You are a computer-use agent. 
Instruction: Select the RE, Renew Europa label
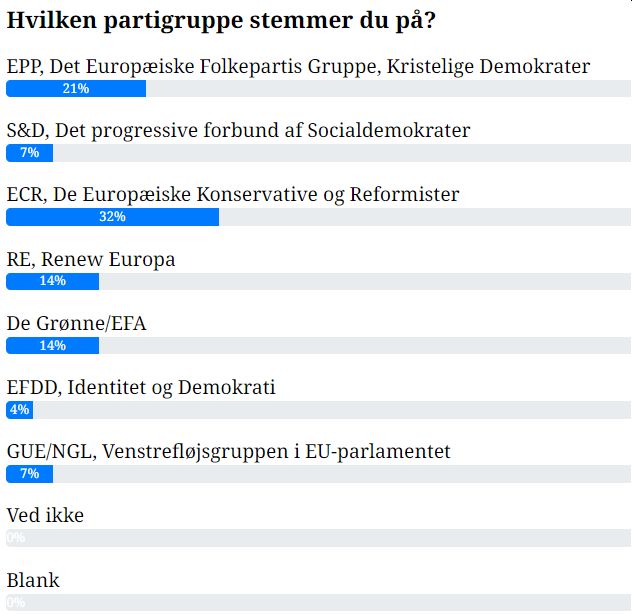coord(91,259)
